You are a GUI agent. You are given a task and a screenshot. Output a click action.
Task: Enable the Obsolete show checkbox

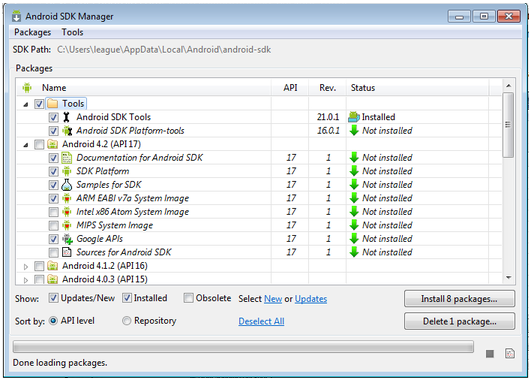tap(188, 298)
